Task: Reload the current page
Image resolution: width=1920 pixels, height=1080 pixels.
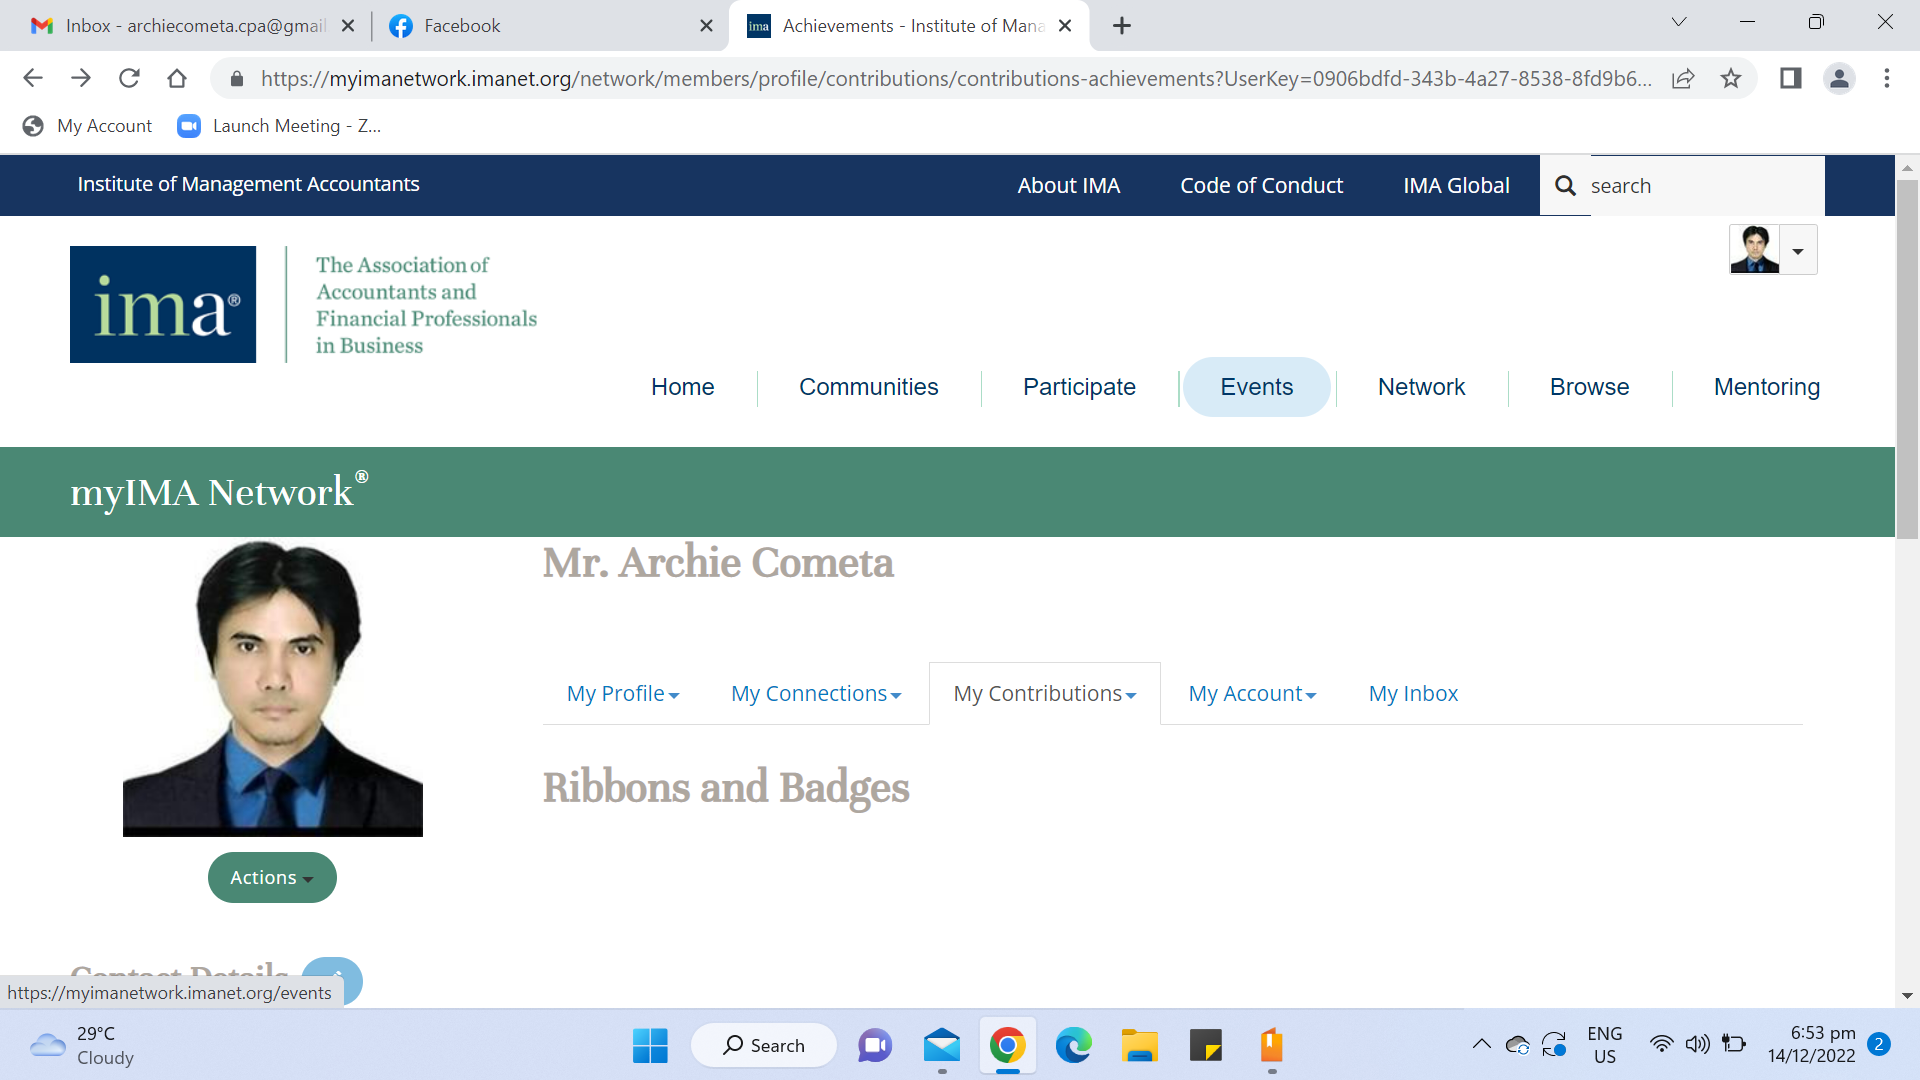Action: (129, 78)
